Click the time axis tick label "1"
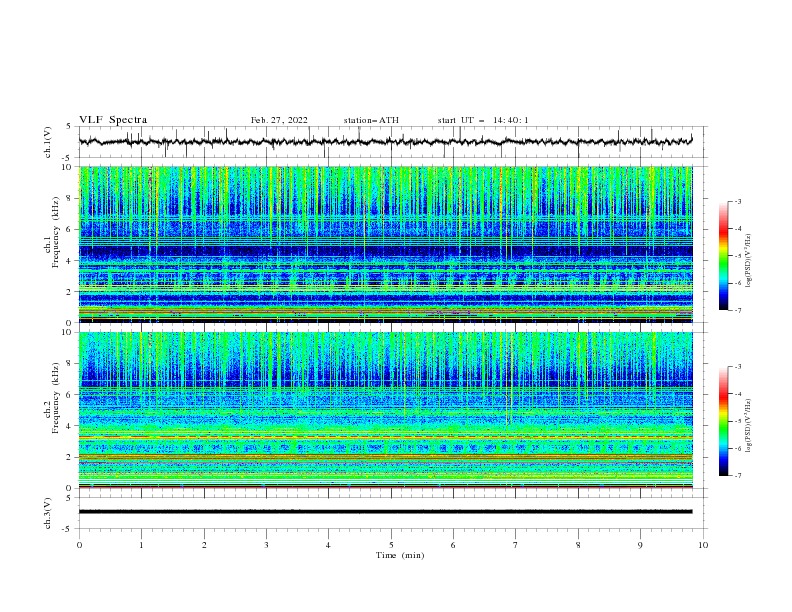 click(x=141, y=545)
